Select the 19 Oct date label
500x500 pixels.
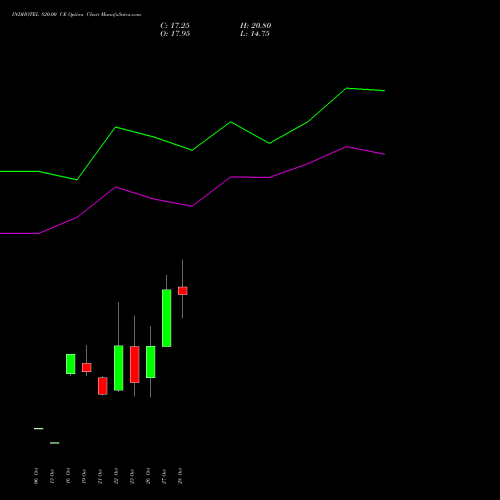(84, 476)
